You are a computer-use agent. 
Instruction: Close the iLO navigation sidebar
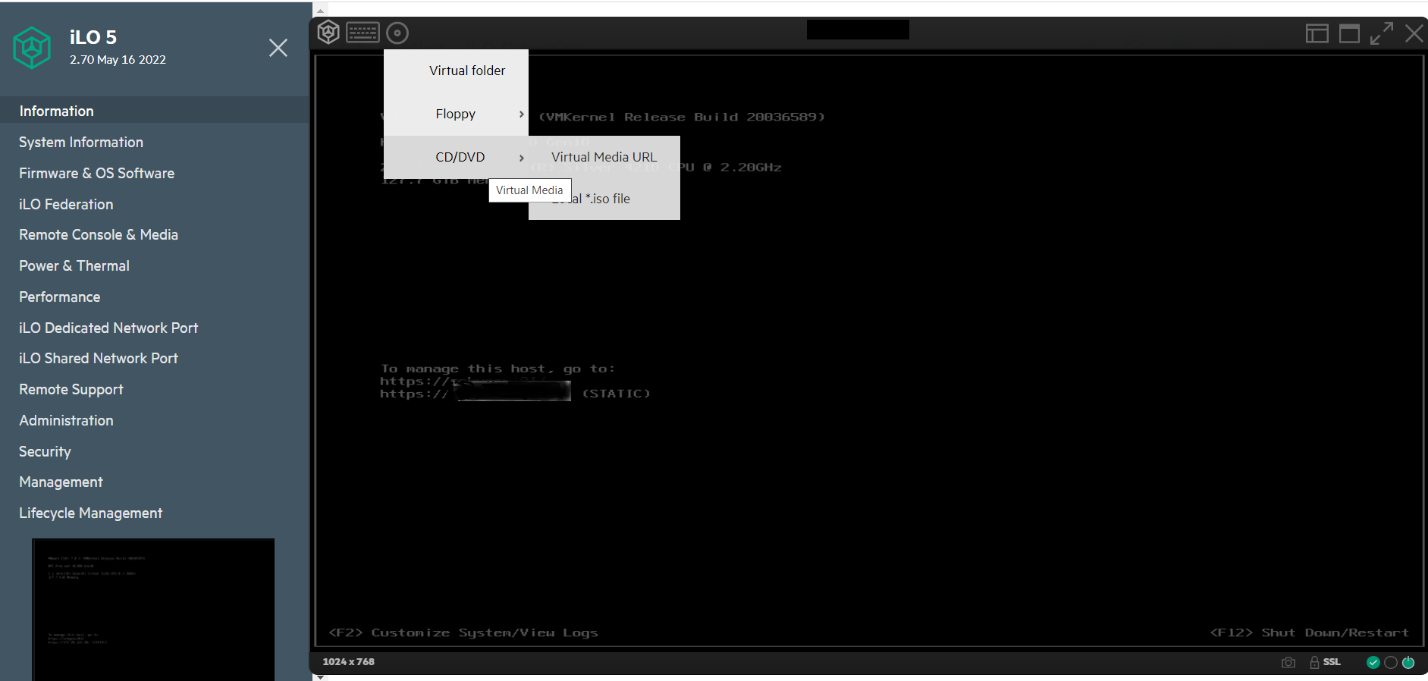(x=278, y=47)
